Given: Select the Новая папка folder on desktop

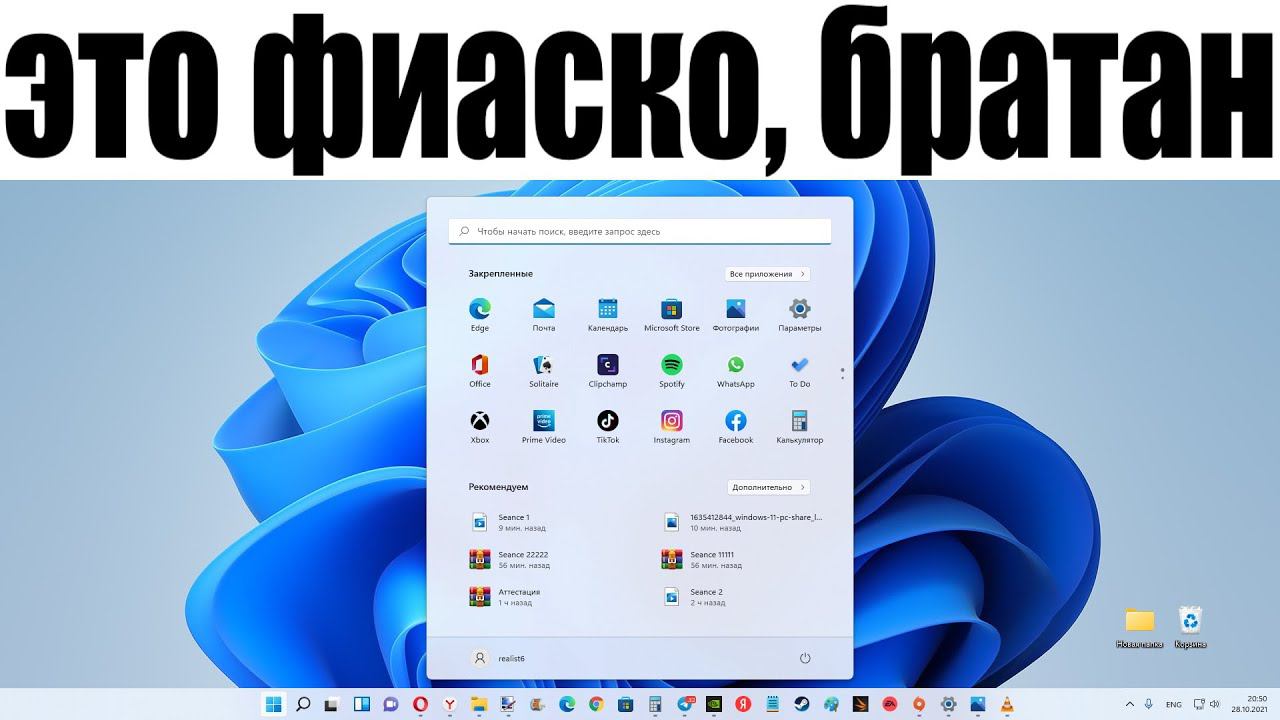Looking at the screenshot, I should (x=1140, y=628).
